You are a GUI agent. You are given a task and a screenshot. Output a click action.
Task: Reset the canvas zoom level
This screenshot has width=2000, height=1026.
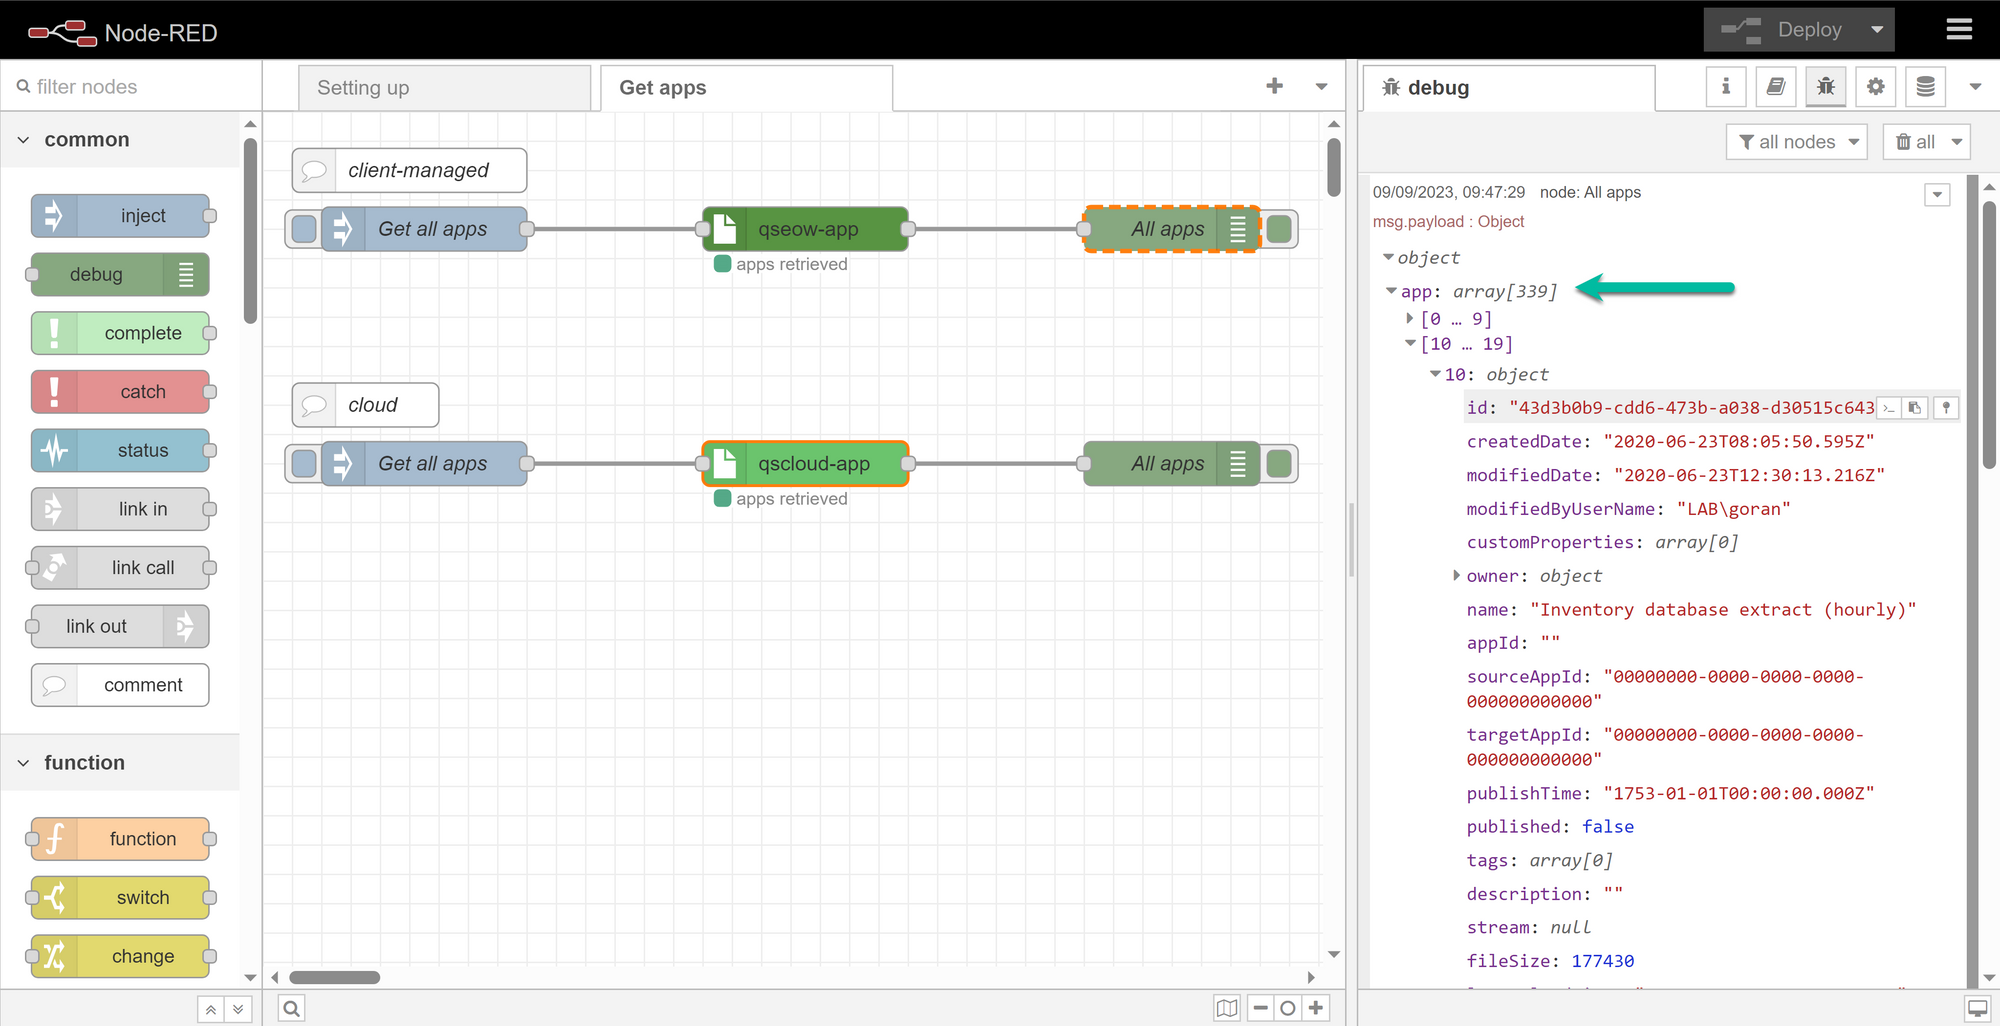[1288, 1008]
